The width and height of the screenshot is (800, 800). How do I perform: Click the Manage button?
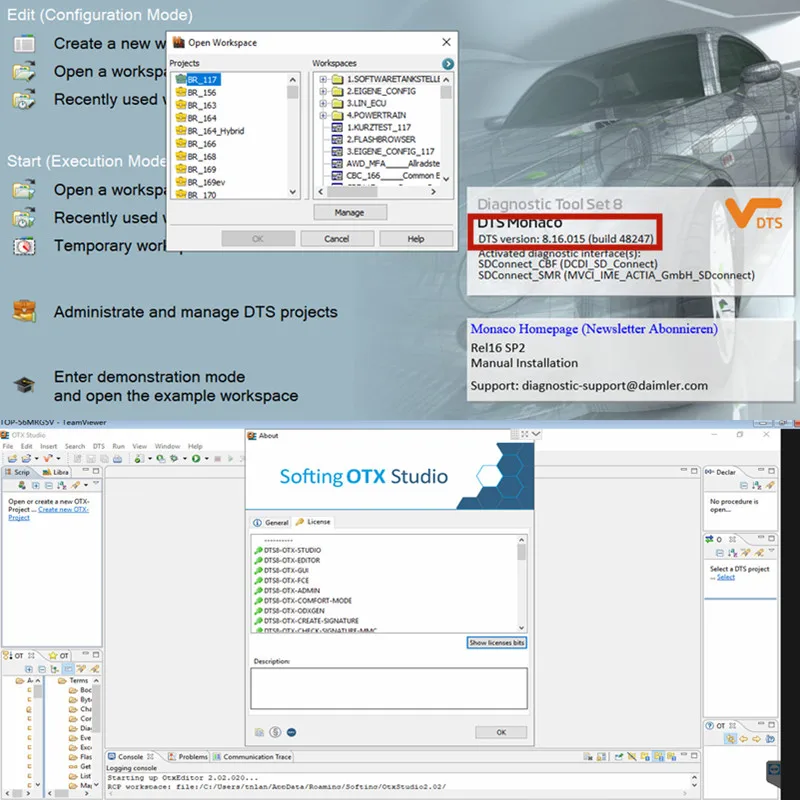pos(349,212)
